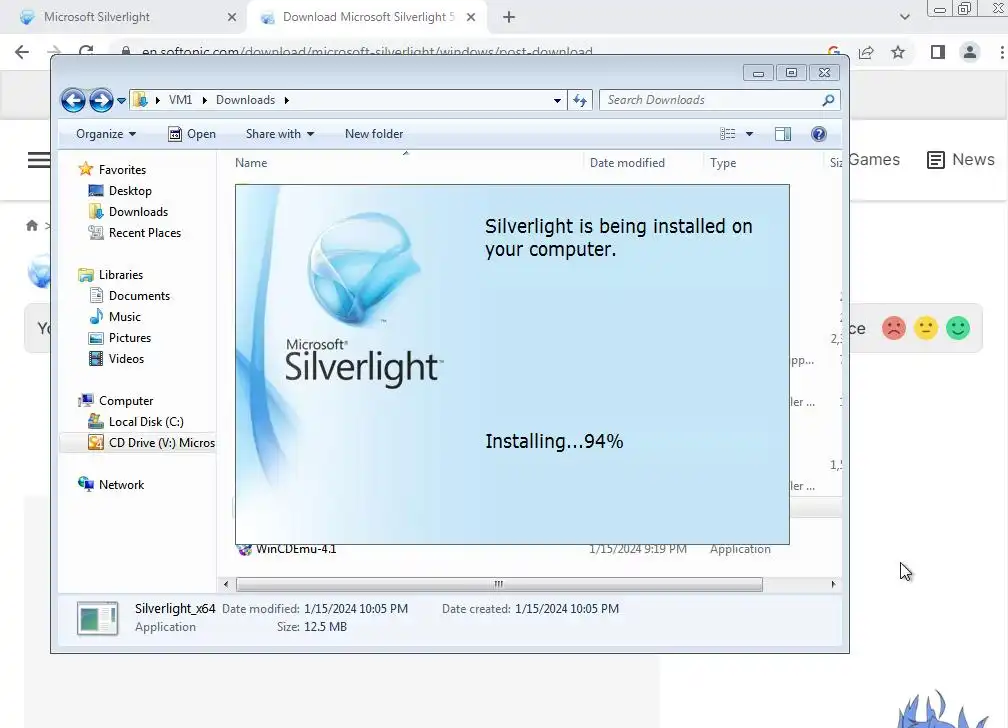
Task: Toggle the preview pane icon
Action: (x=783, y=134)
